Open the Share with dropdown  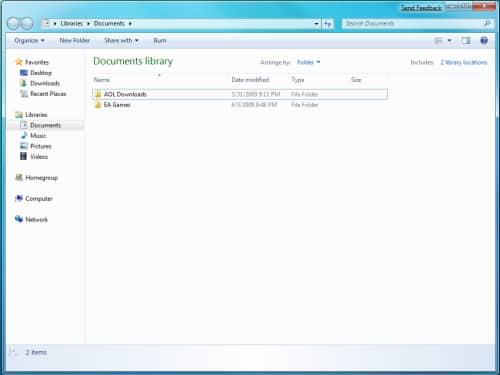(121, 41)
